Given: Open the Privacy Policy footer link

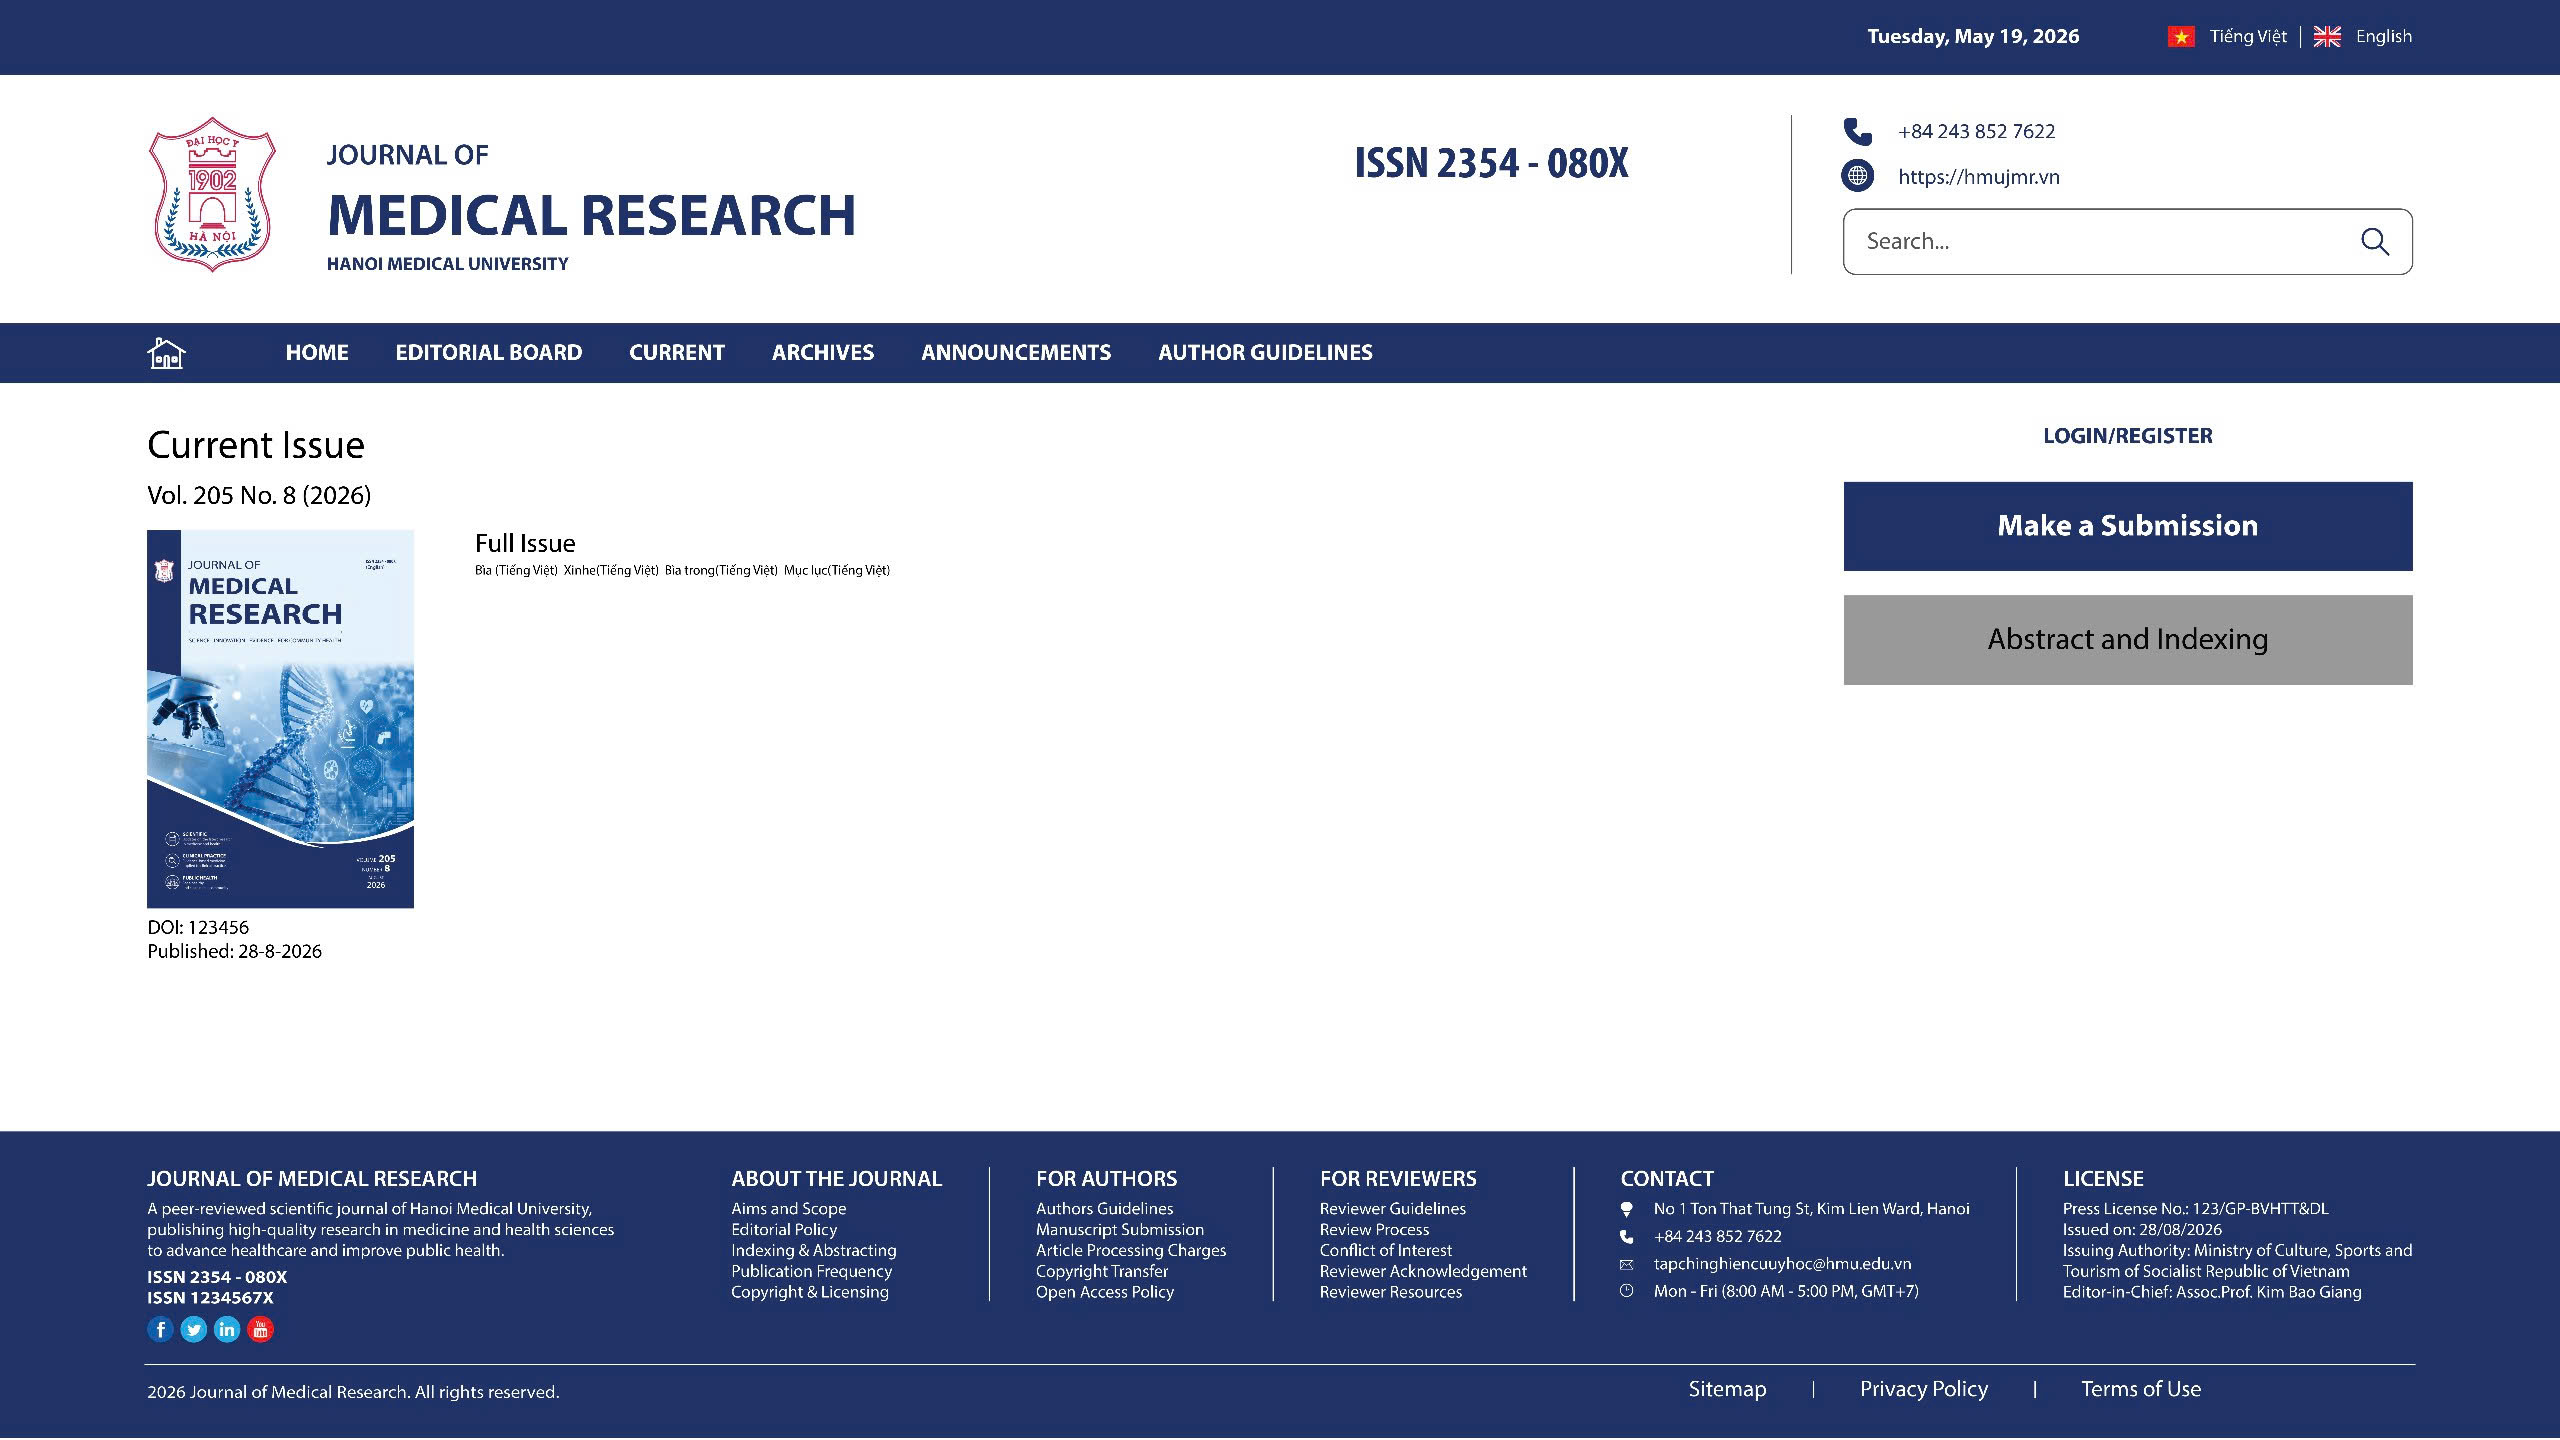Looking at the screenshot, I should tap(1924, 1389).
